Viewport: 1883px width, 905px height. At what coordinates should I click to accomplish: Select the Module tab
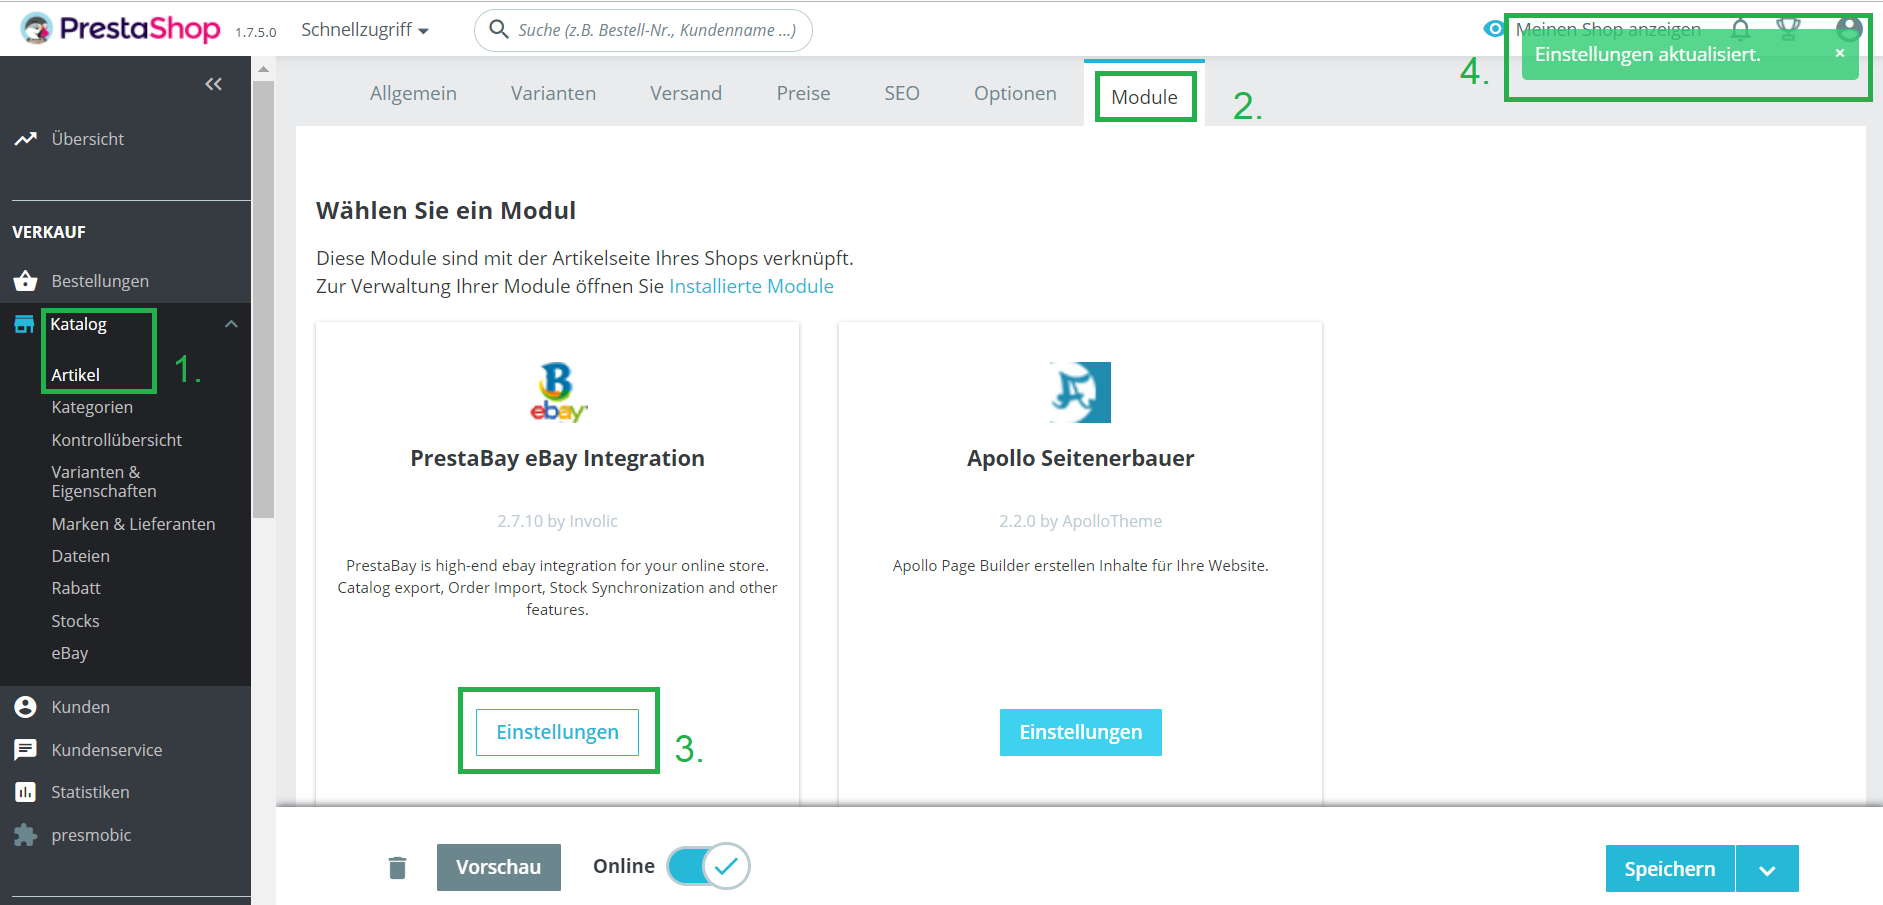coord(1144,97)
